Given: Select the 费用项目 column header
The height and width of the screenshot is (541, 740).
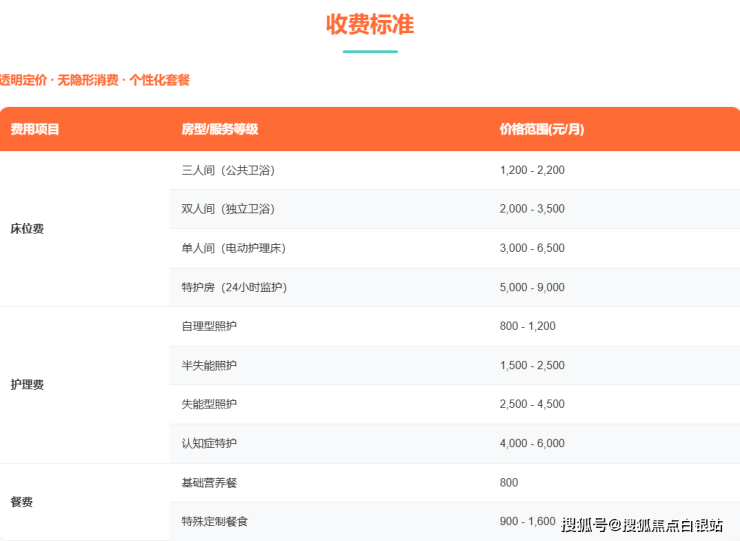Looking at the screenshot, I should tap(35, 129).
